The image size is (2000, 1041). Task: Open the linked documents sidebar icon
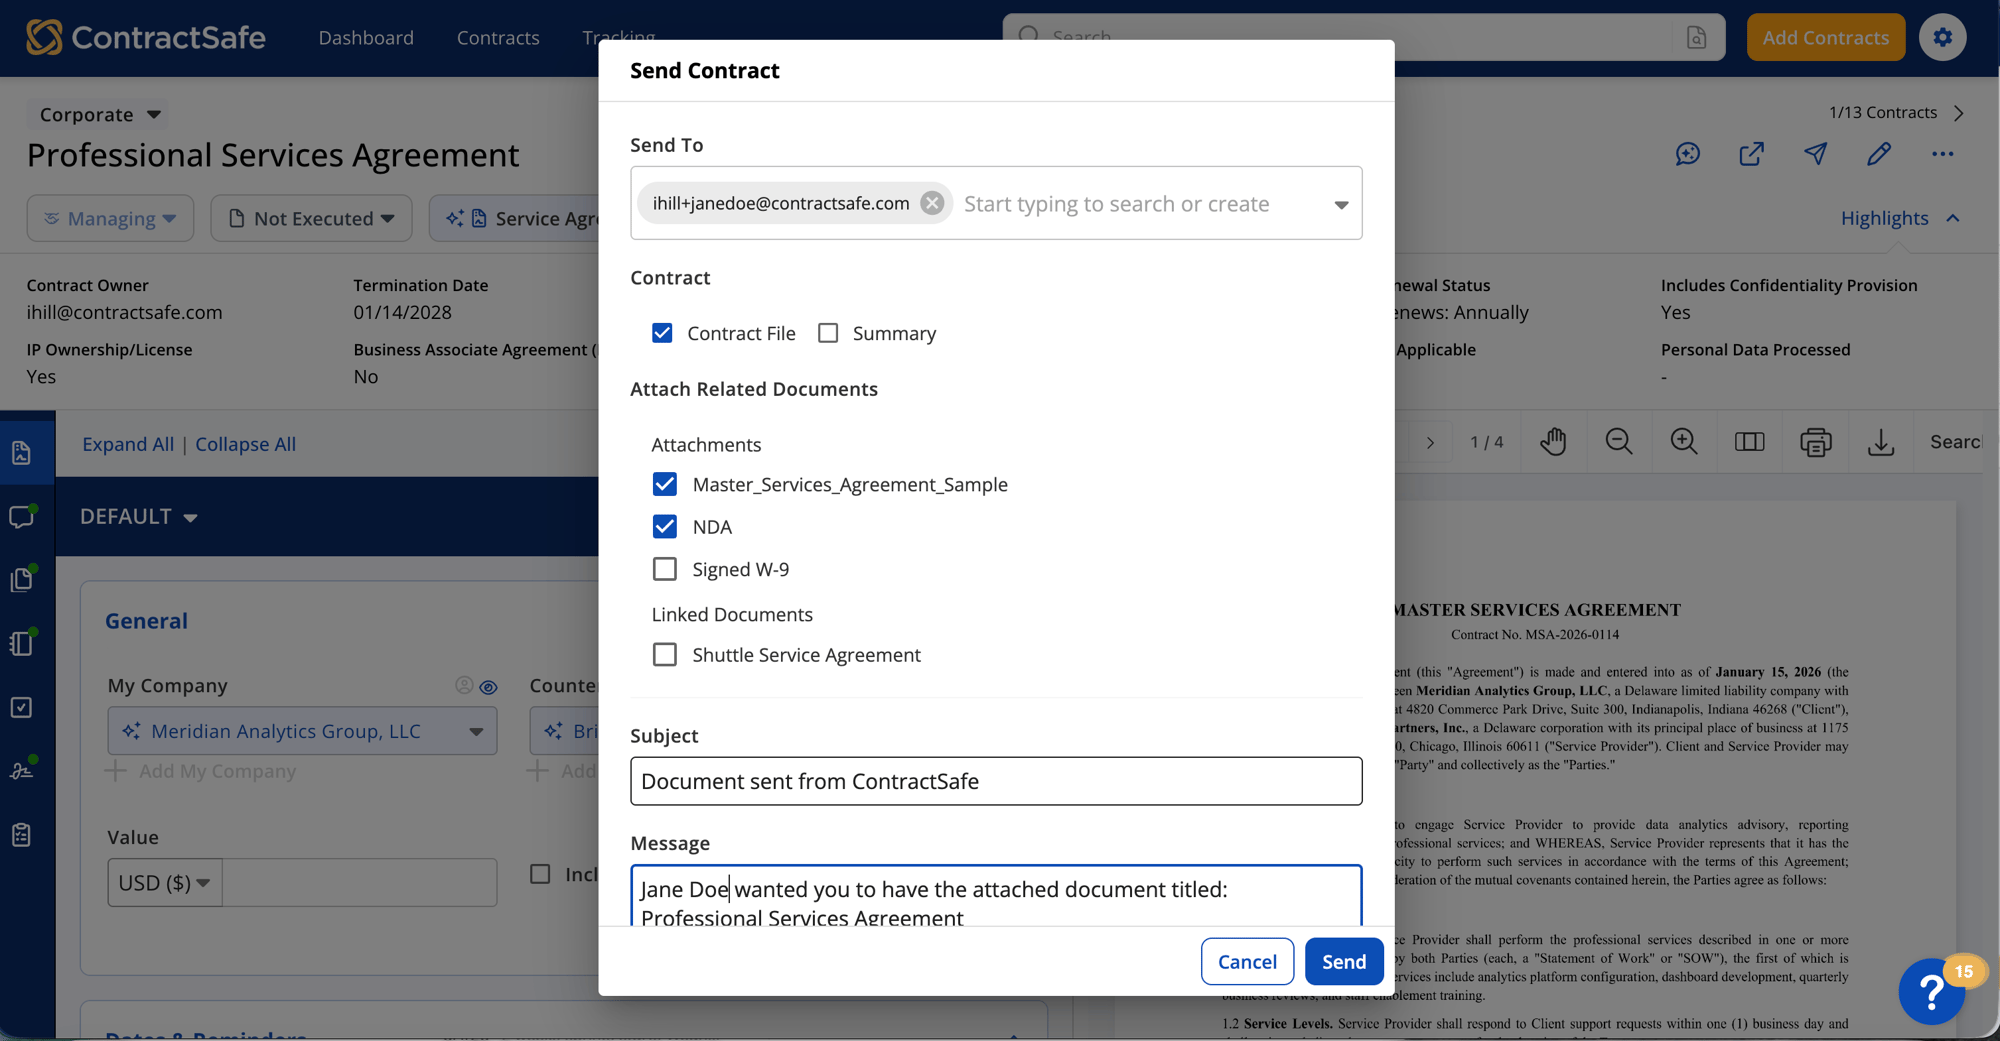tap(22, 643)
